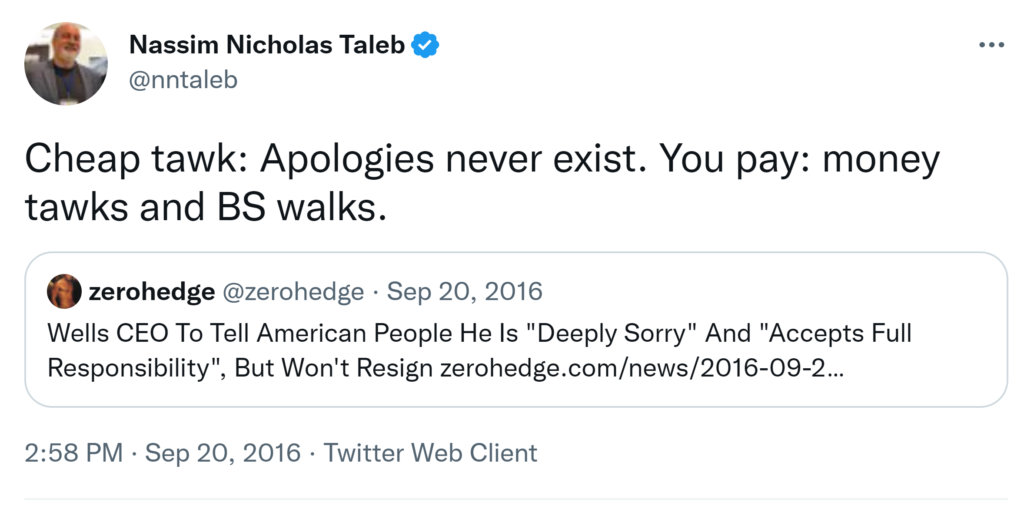The image size is (1024, 512).
Task: Click the Twitter Web Client source label
Action: (430, 452)
